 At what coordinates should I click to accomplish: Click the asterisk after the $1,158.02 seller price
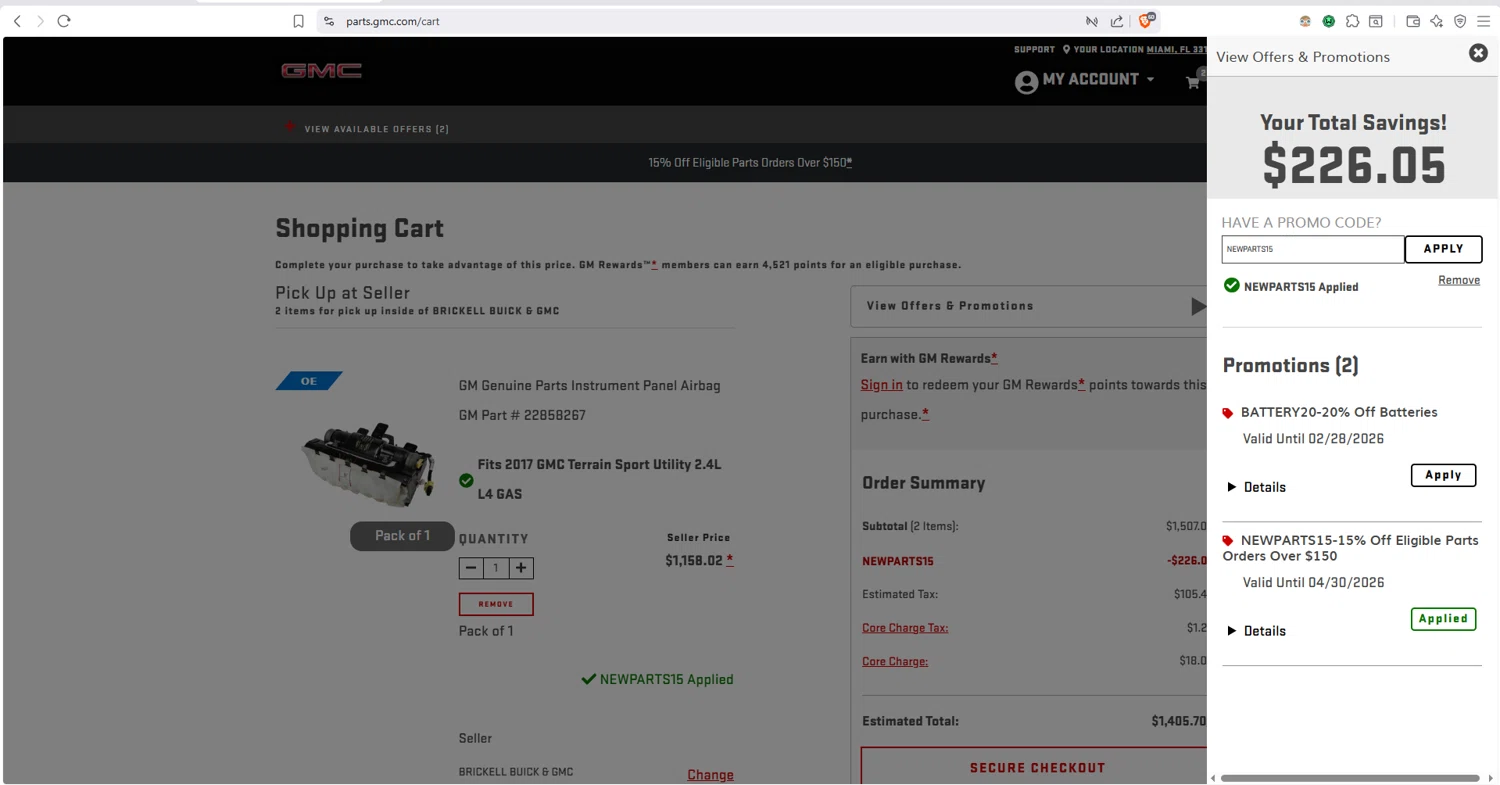(x=730, y=560)
